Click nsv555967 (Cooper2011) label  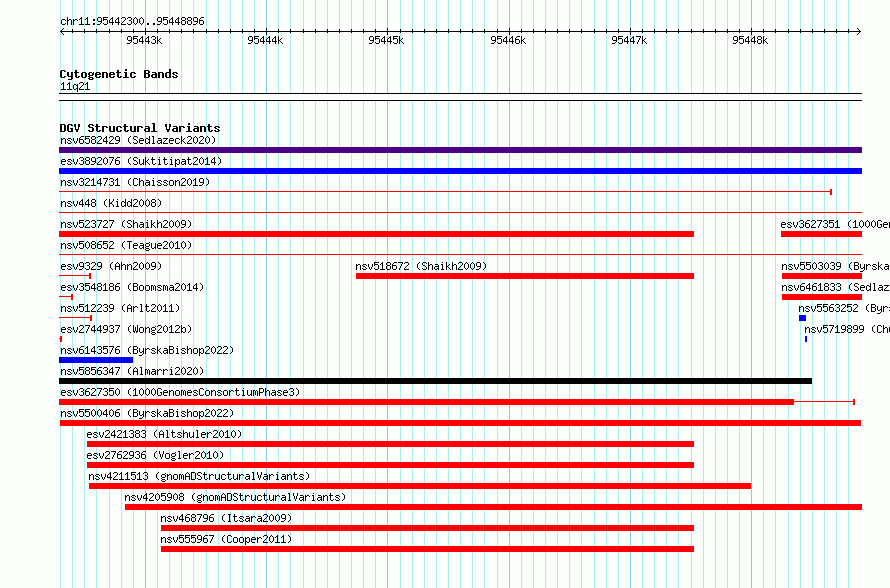tap(226, 539)
